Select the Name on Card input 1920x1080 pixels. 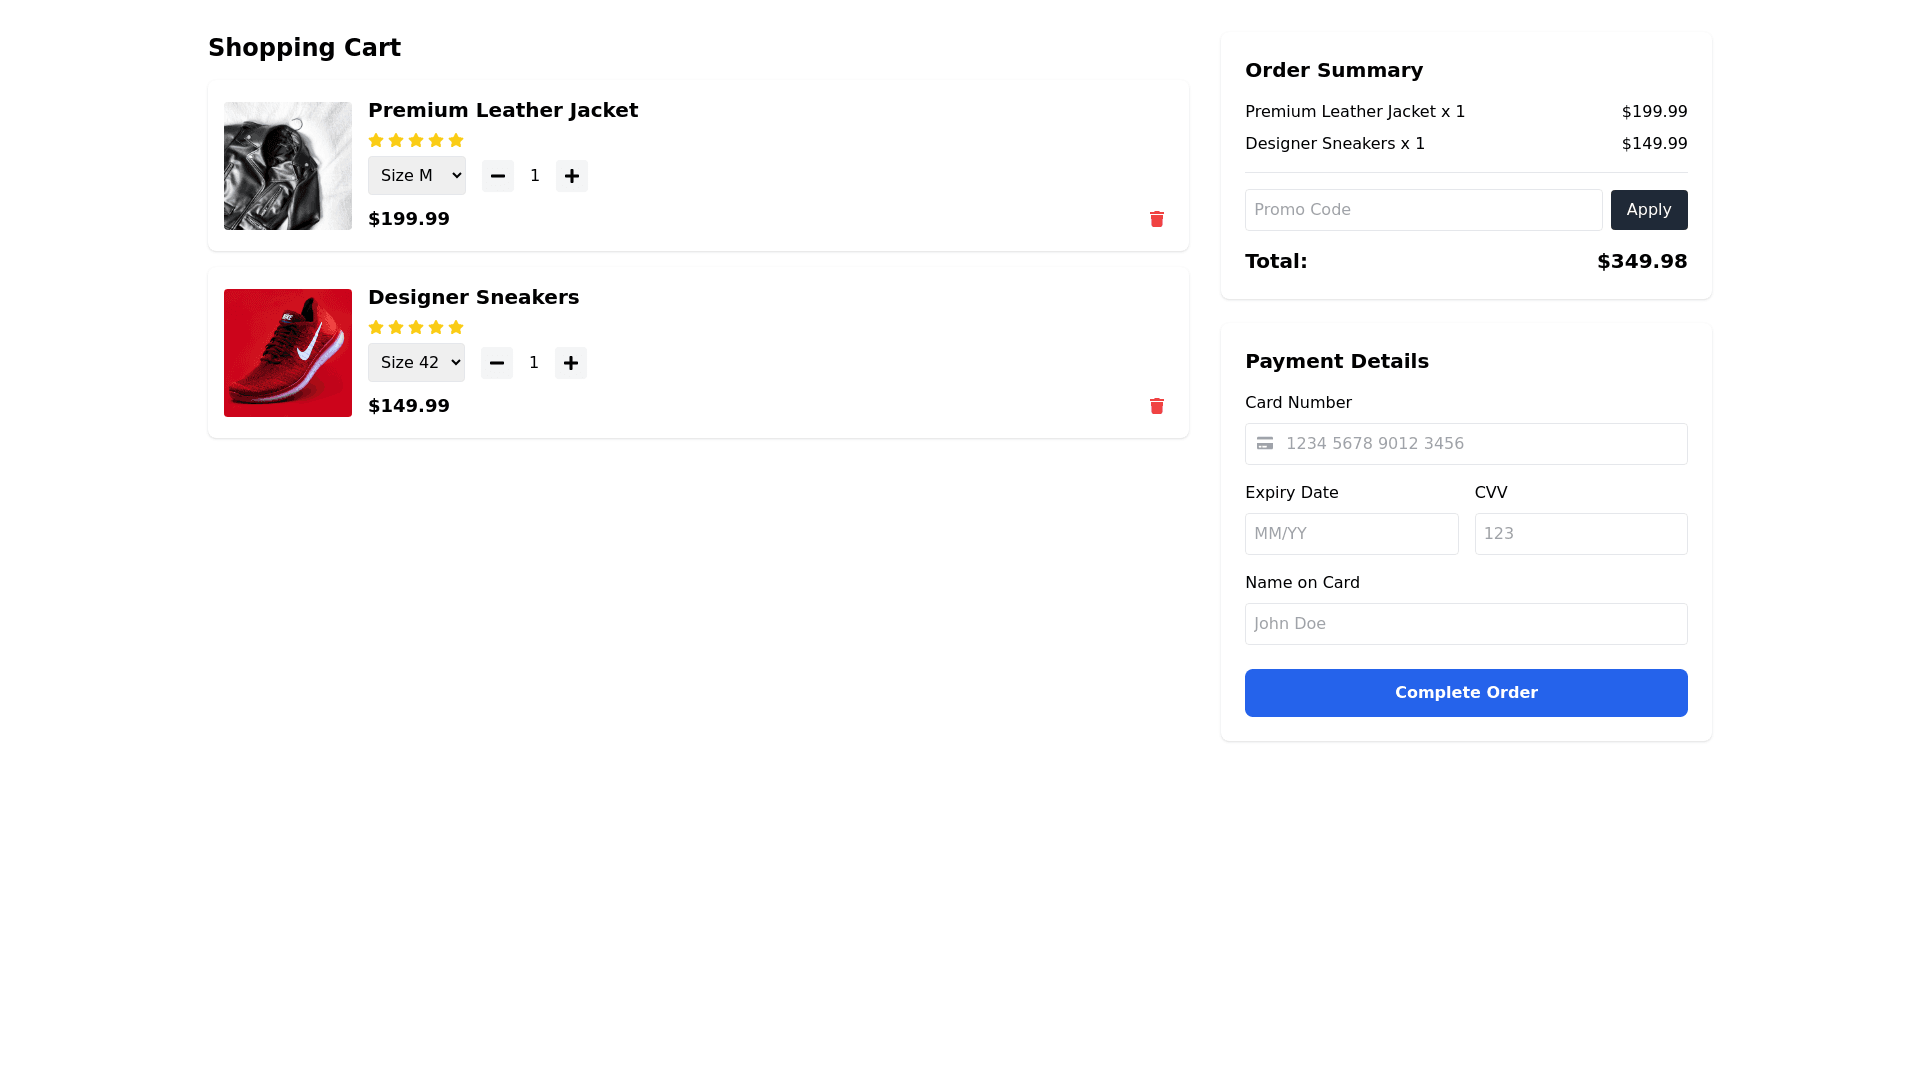(1466, 624)
